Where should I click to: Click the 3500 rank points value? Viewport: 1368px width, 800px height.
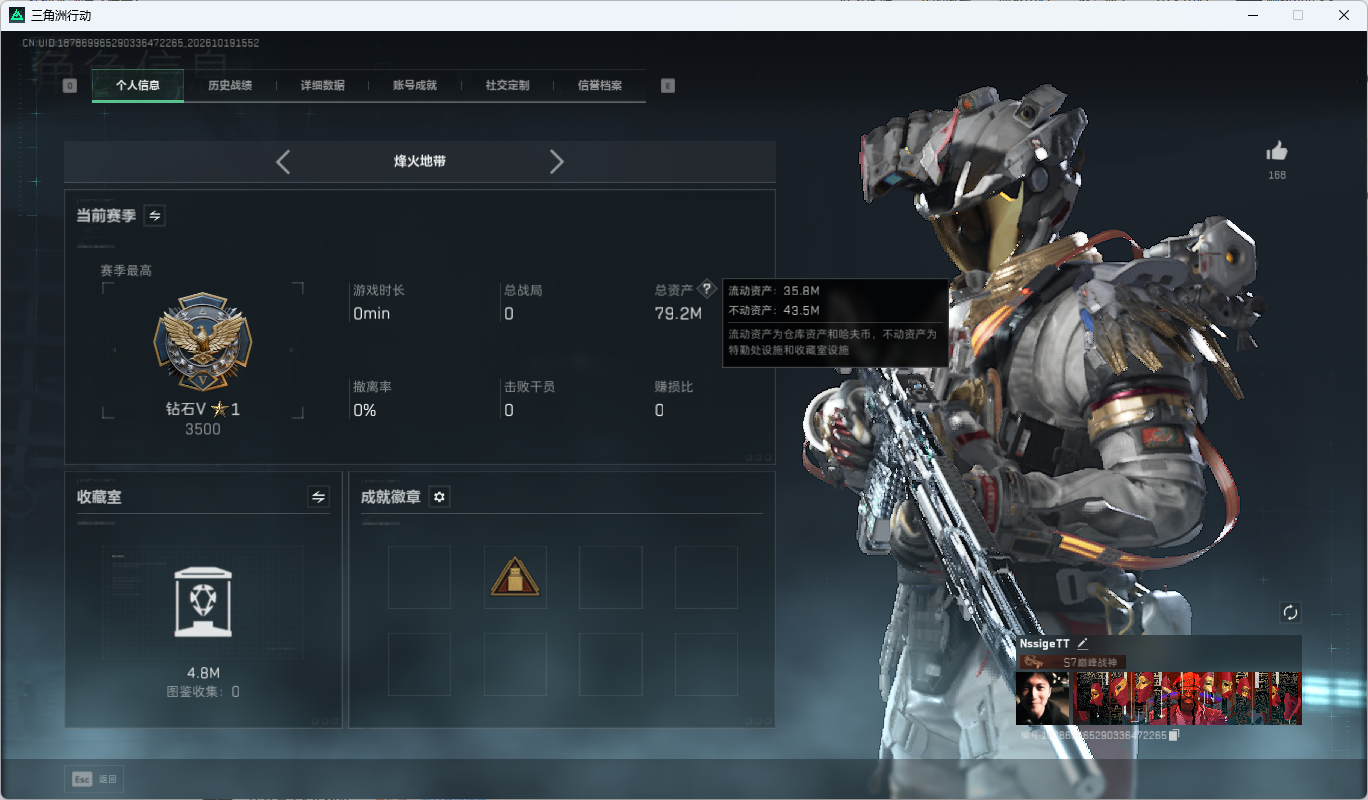[x=203, y=430]
